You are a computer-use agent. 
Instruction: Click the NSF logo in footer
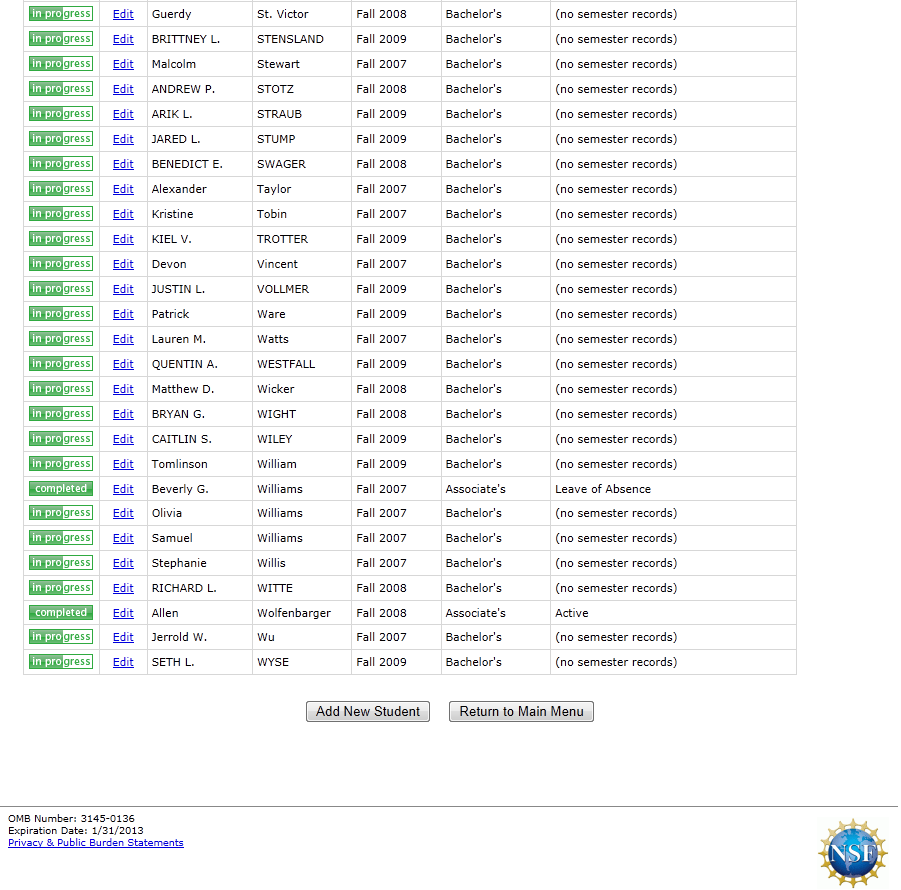click(x=853, y=852)
